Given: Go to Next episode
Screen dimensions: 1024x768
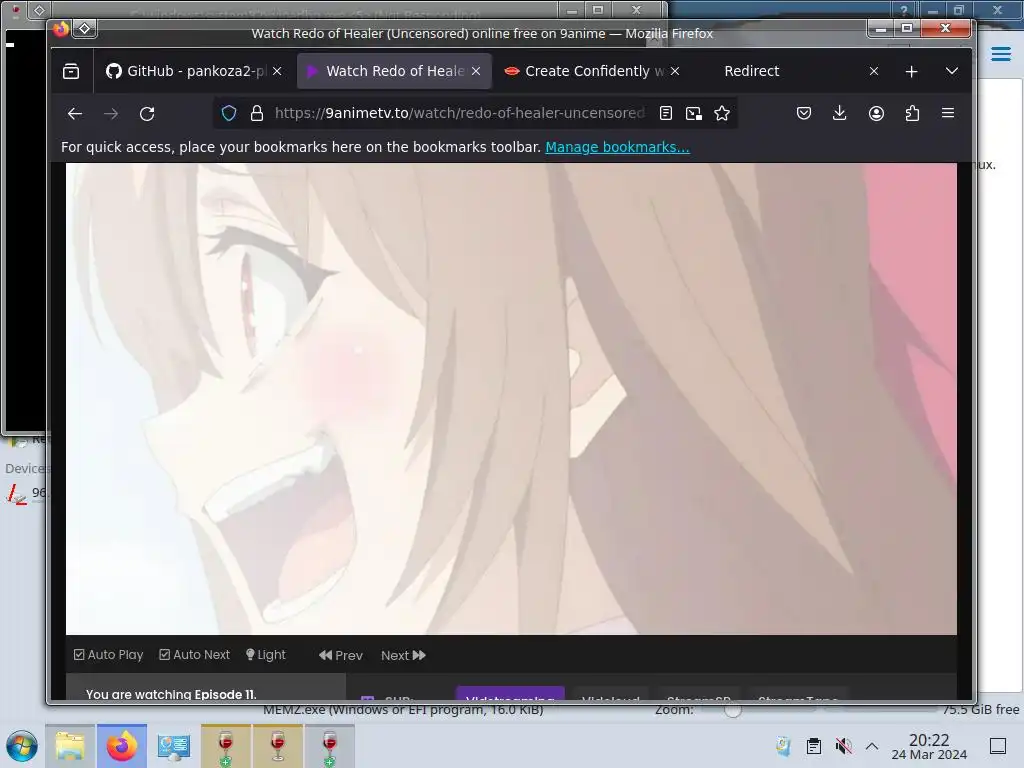Looking at the screenshot, I should [x=403, y=655].
